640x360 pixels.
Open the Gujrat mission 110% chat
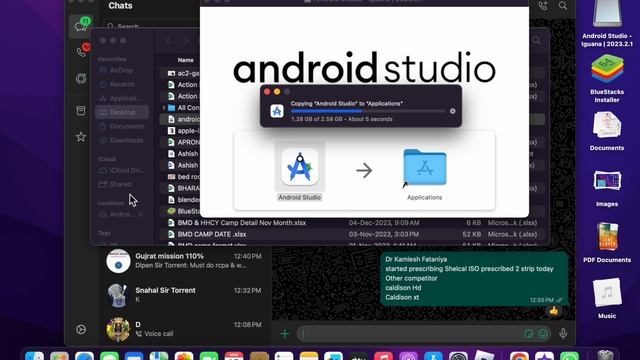pyautogui.click(x=184, y=261)
